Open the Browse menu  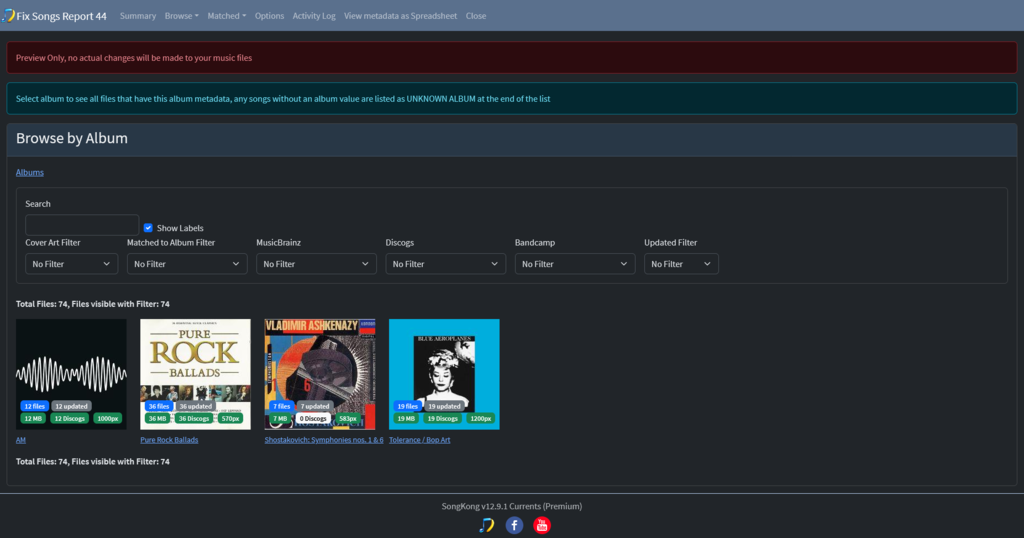point(182,16)
